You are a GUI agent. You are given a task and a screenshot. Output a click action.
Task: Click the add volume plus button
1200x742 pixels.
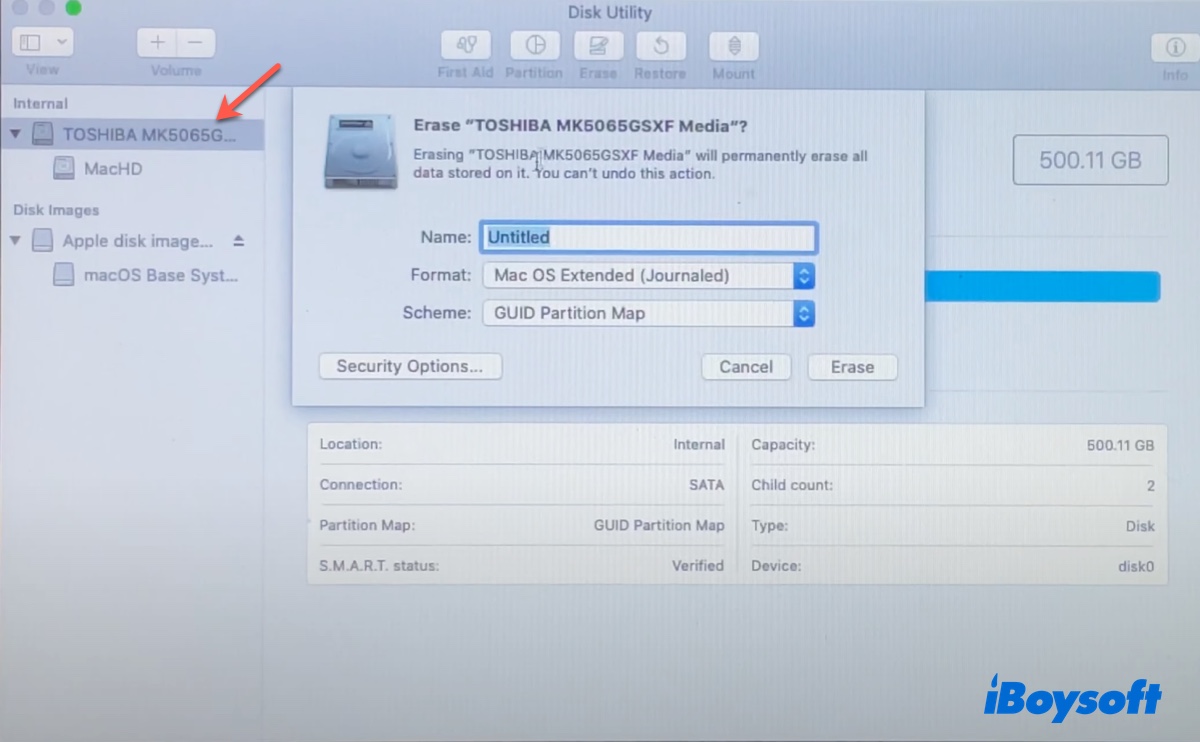pyautogui.click(x=157, y=43)
